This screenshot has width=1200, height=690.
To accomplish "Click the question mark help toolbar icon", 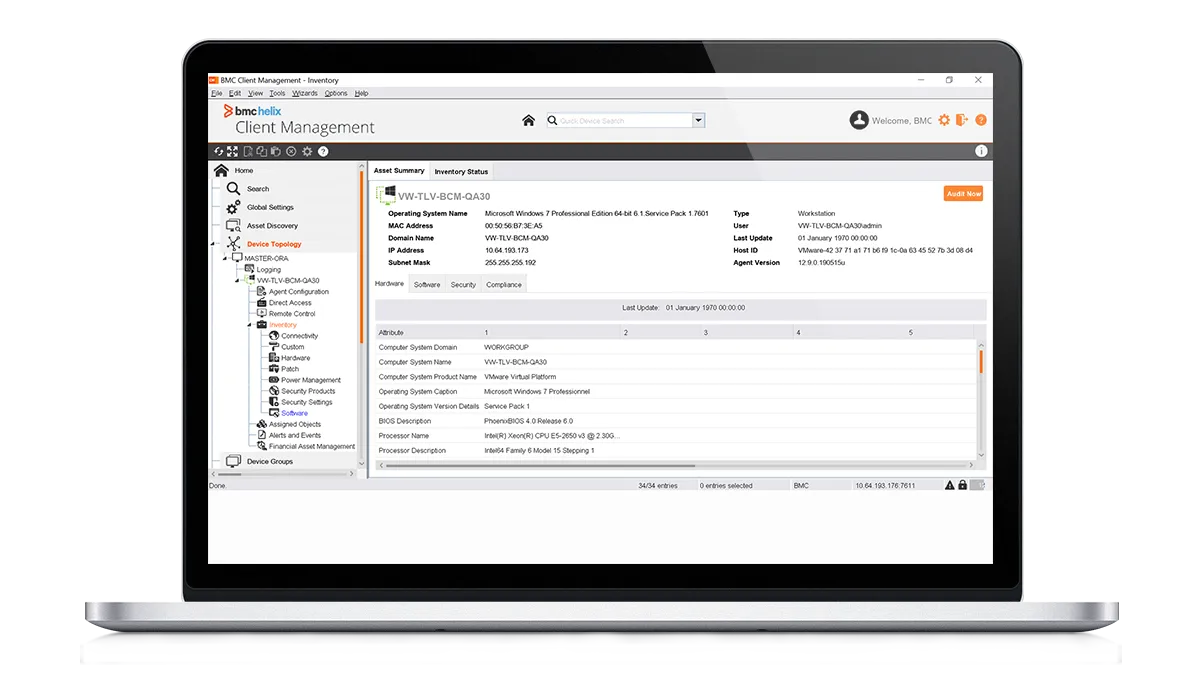I will coord(323,151).
